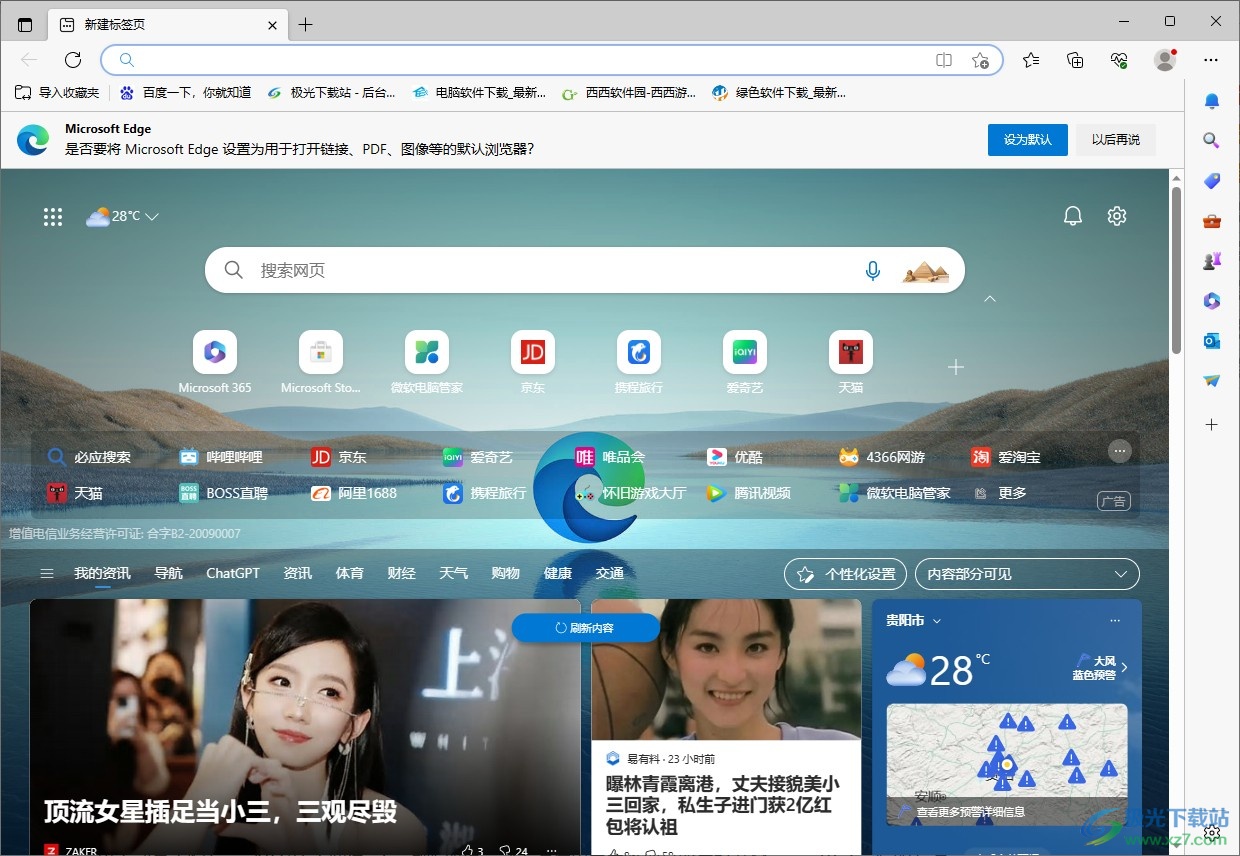
Task: Expand the 大风蓝色预警 alert arrow
Action: tap(1125, 667)
